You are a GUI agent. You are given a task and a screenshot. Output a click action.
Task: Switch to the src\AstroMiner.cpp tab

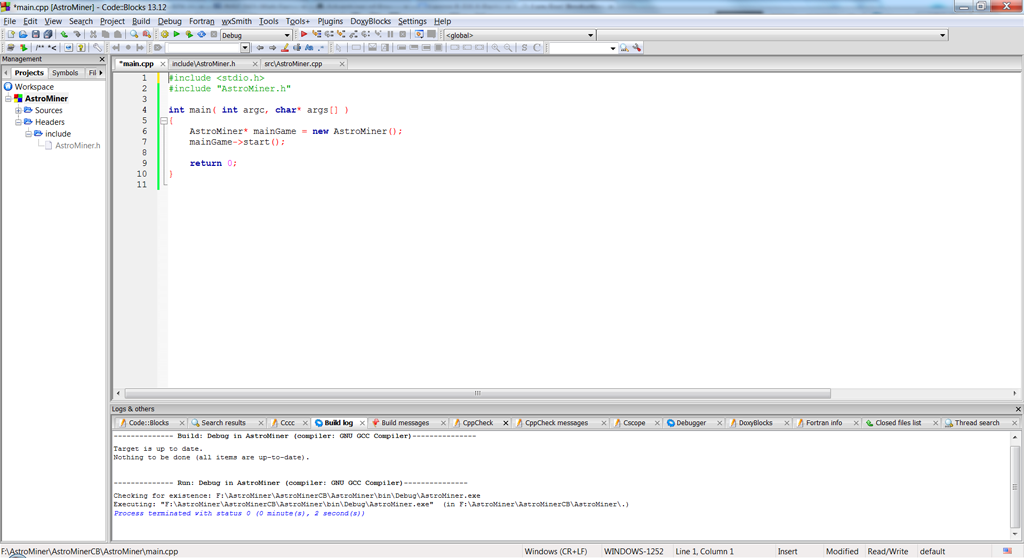(293, 64)
